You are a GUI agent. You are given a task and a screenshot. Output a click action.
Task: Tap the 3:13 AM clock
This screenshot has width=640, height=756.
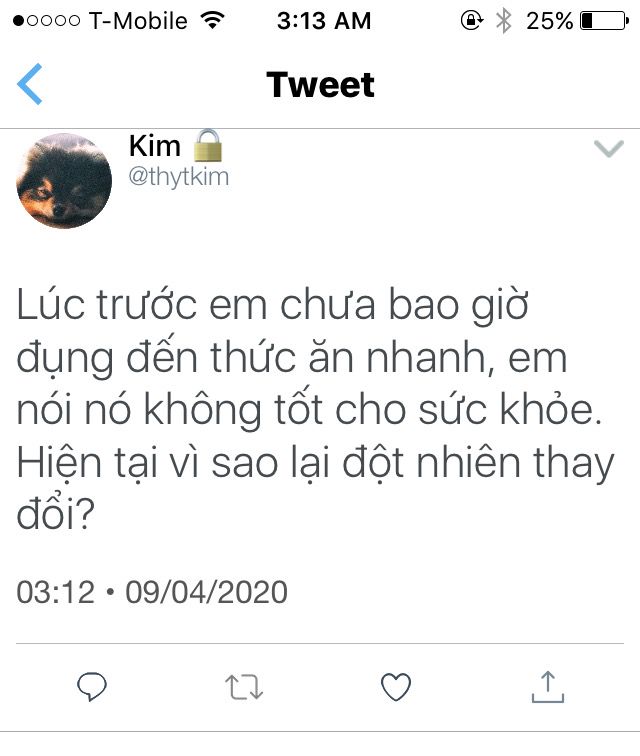pos(324,21)
